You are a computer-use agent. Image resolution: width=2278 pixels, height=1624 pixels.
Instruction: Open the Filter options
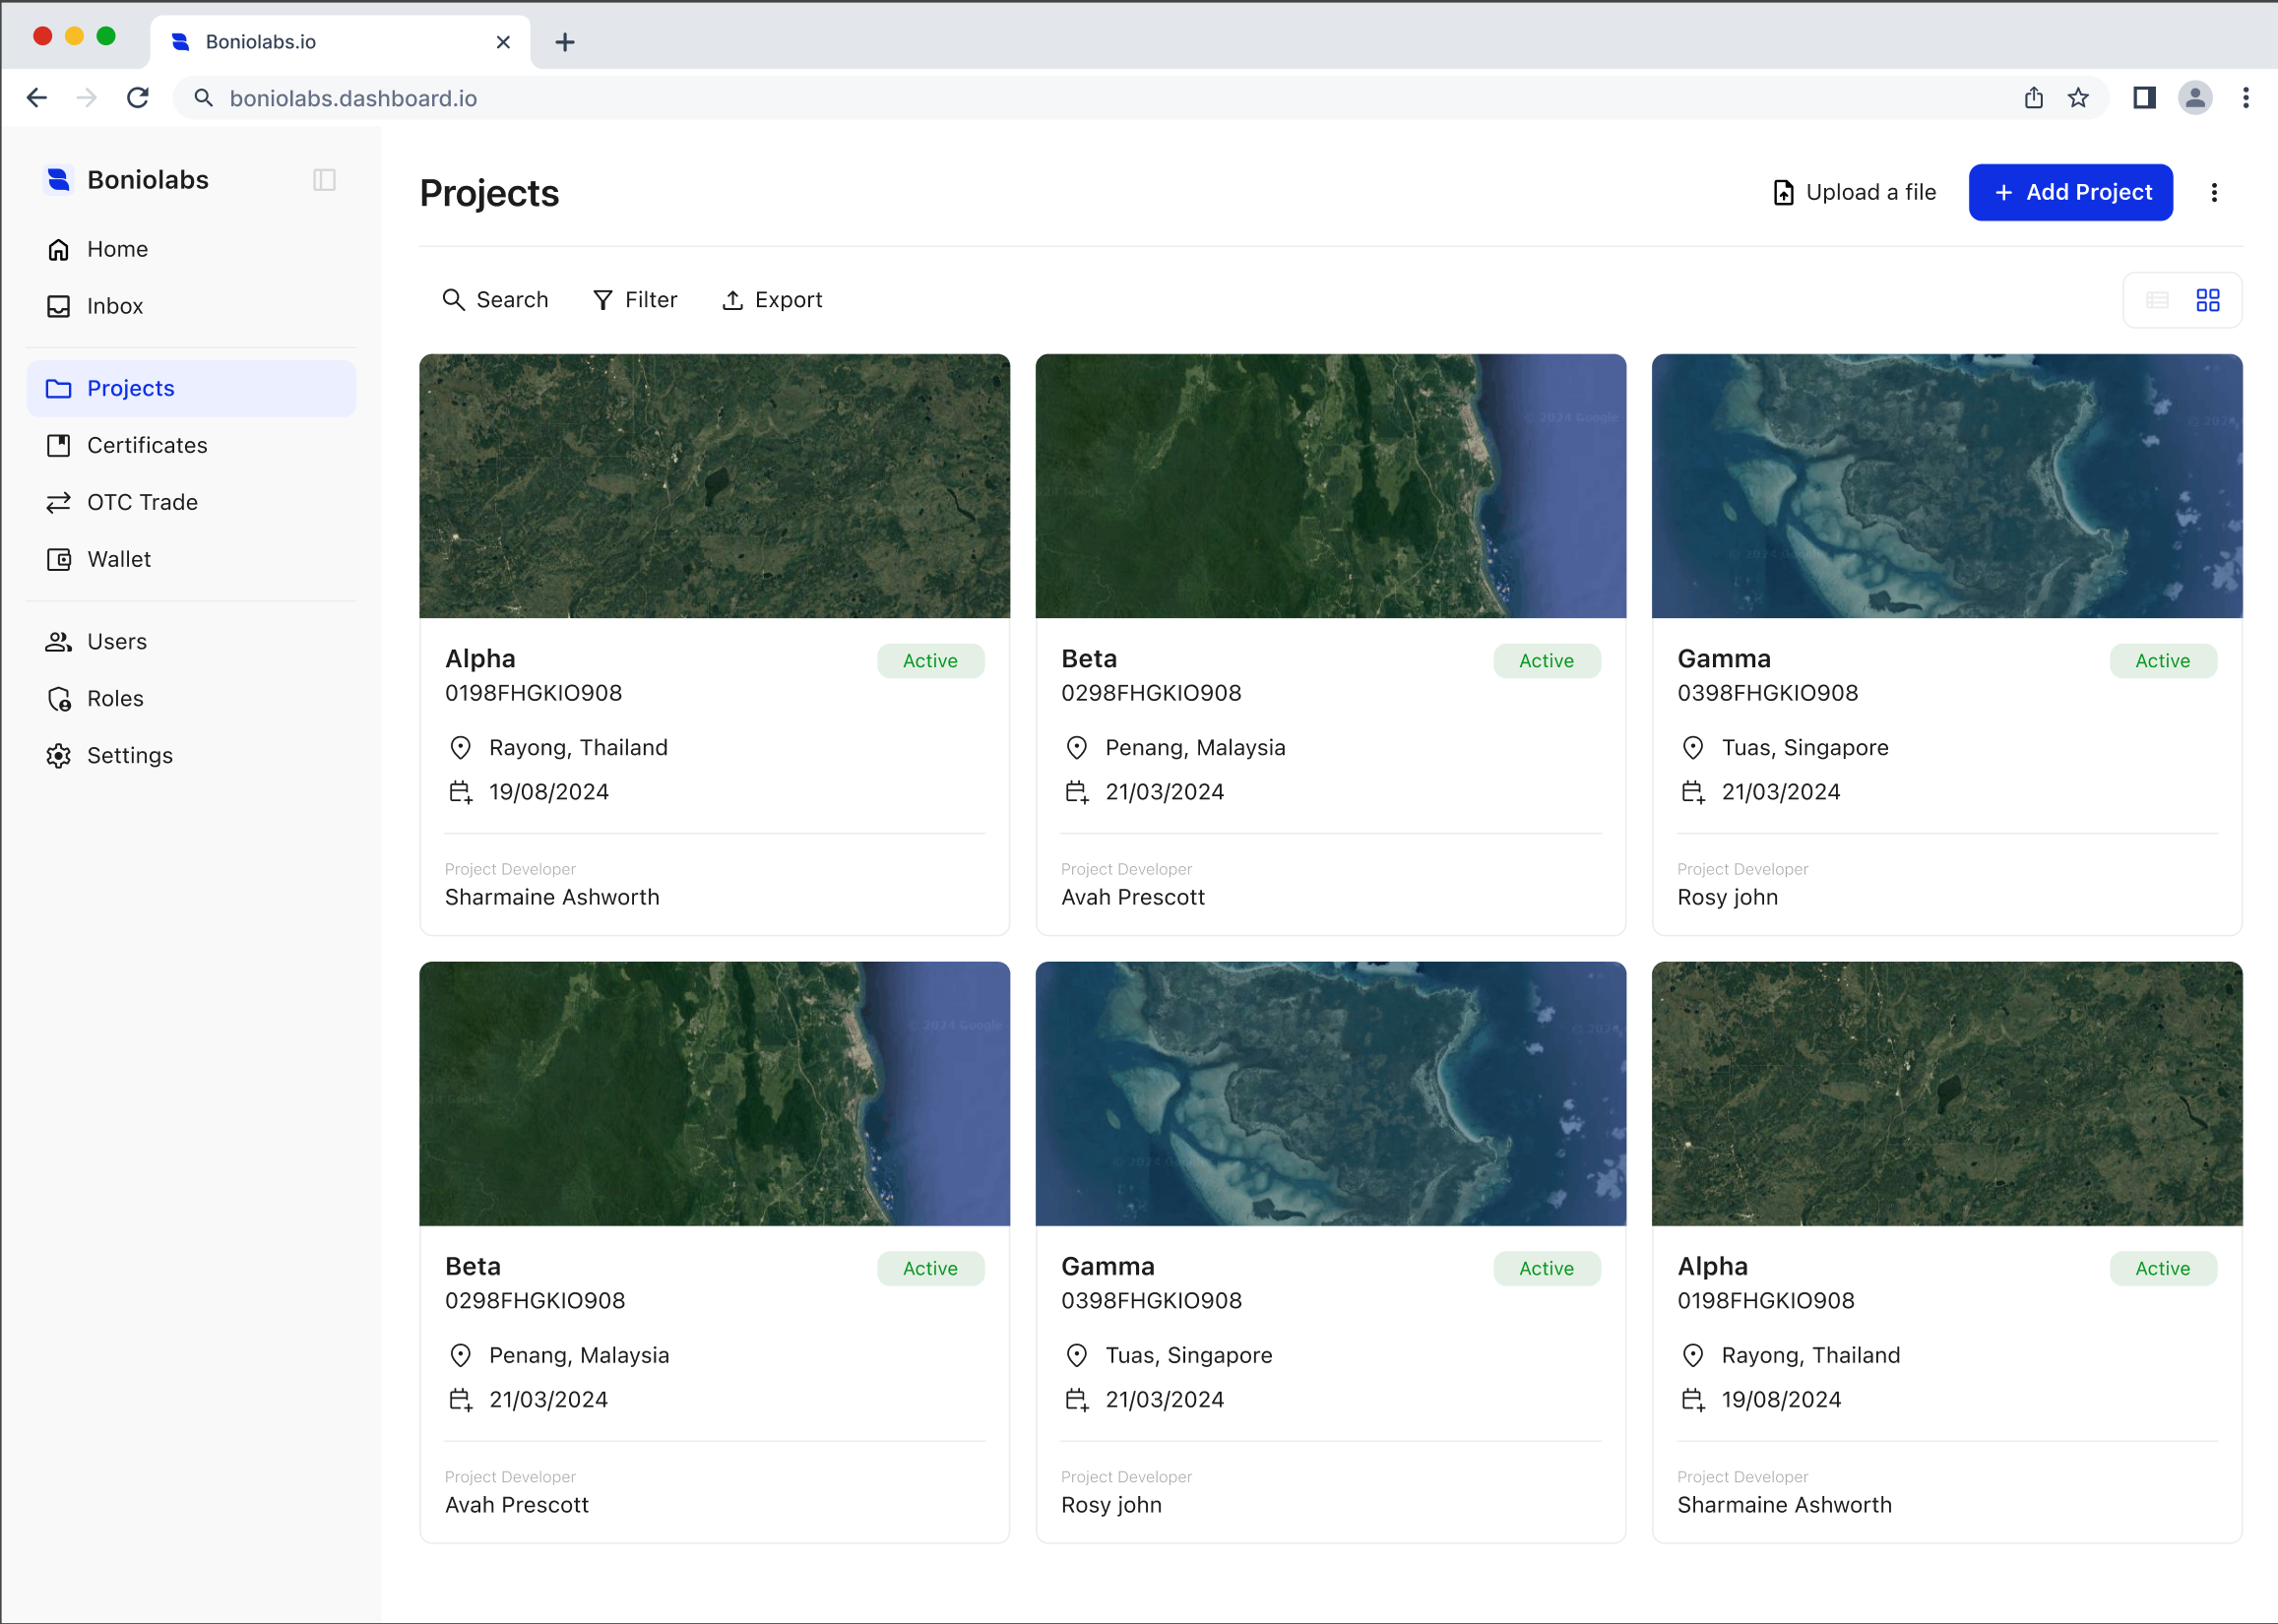[635, 300]
